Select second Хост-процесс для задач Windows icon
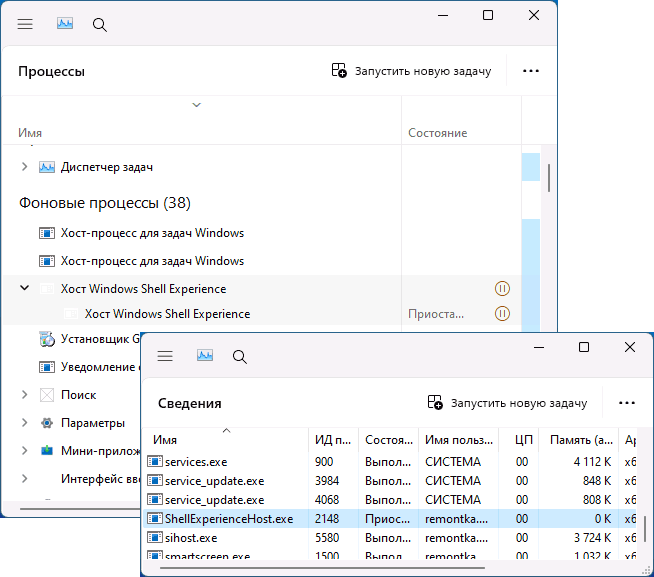 pyautogui.click(x=47, y=261)
